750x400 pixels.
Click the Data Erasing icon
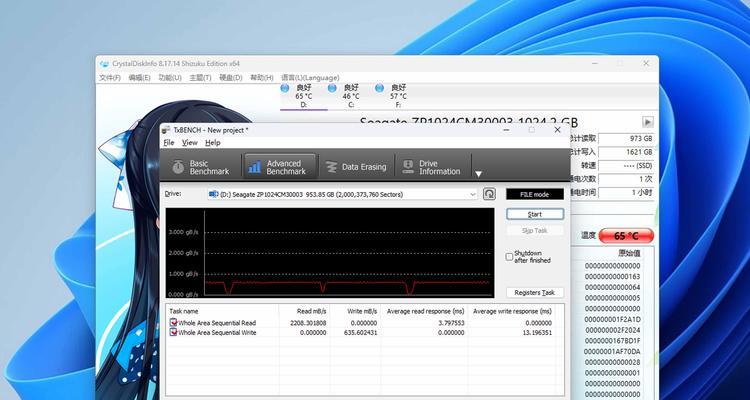(331, 167)
